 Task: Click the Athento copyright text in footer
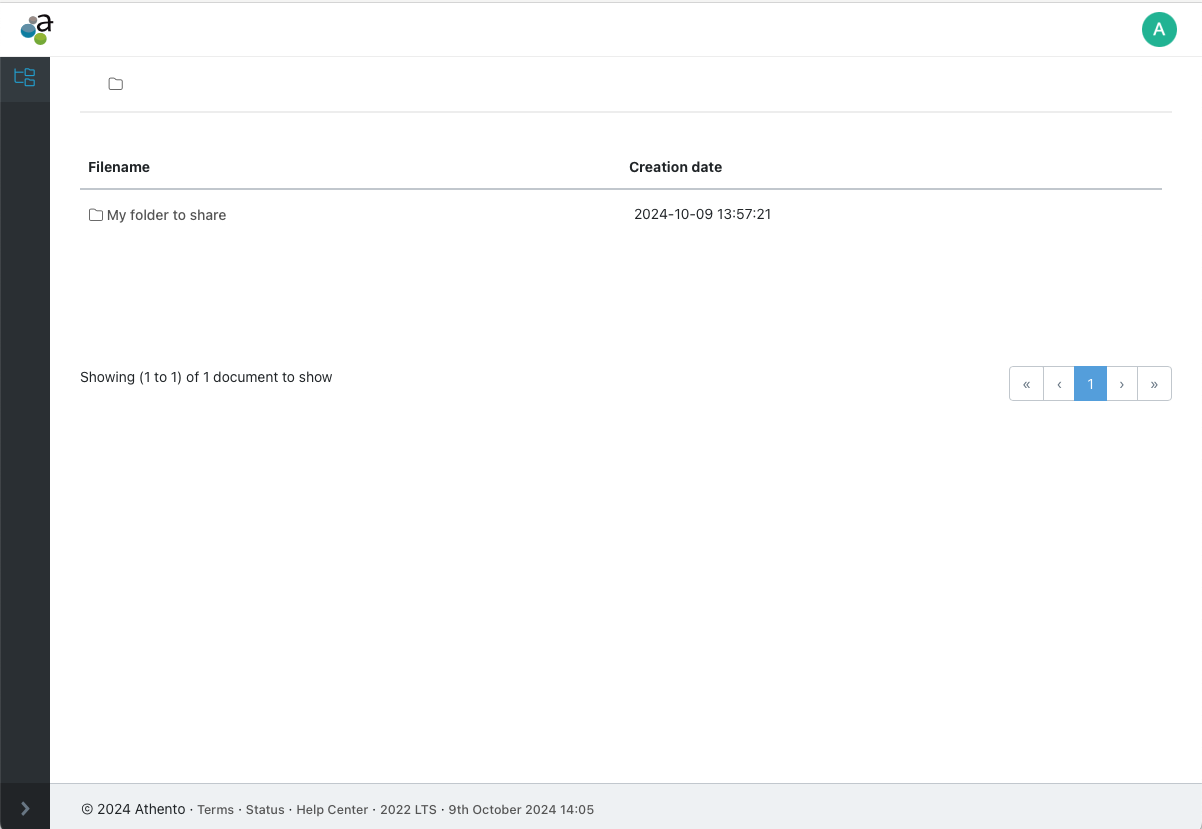[x=133, y=810]
